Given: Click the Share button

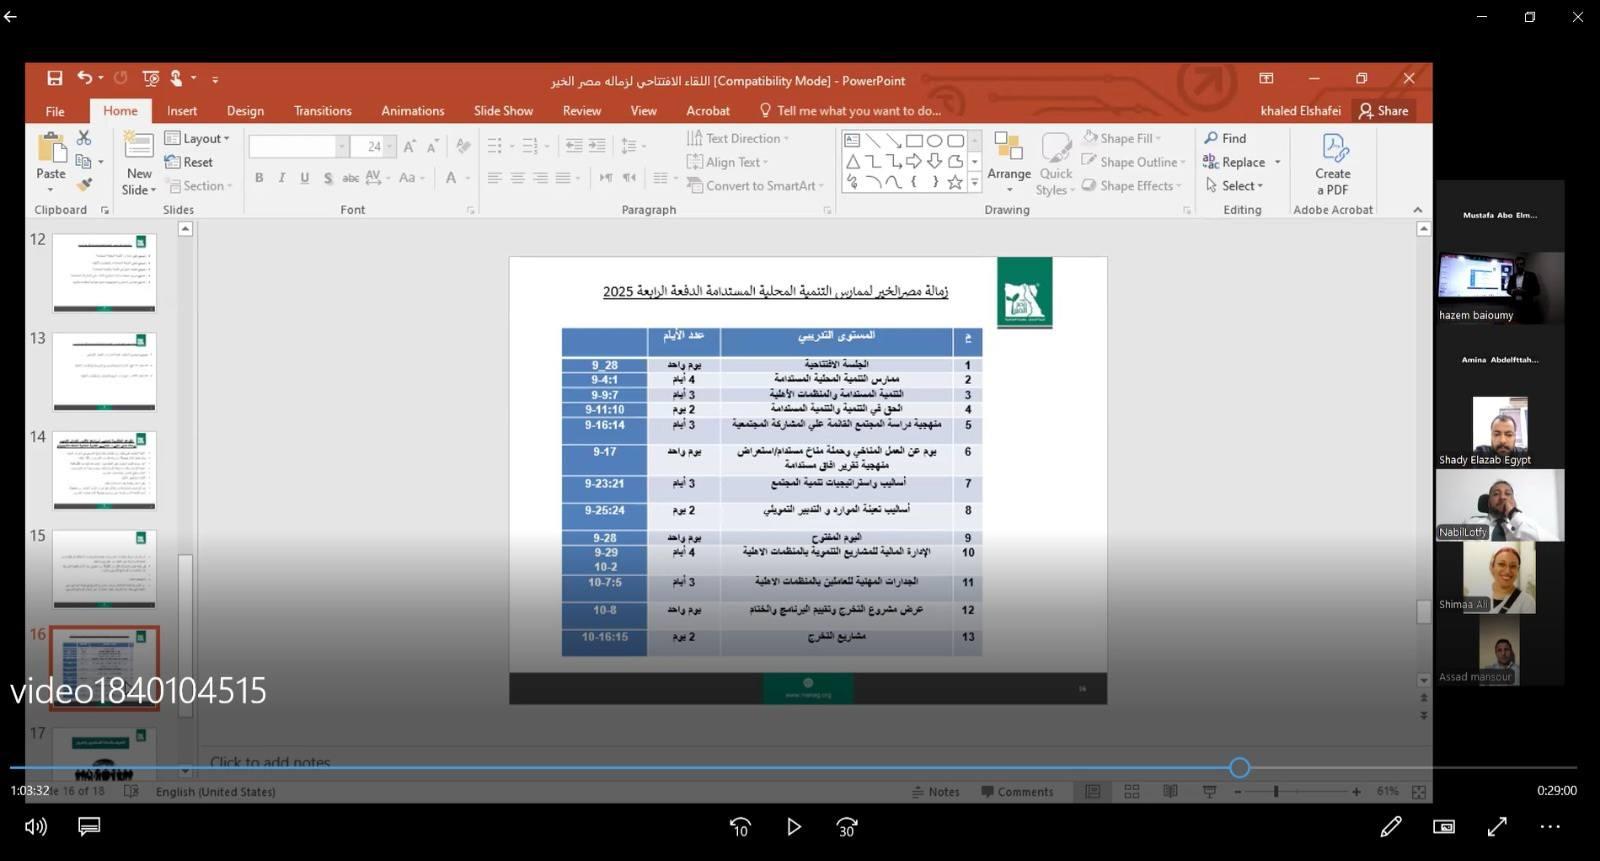Looking at the screenshot, I should click(1383, 111).
